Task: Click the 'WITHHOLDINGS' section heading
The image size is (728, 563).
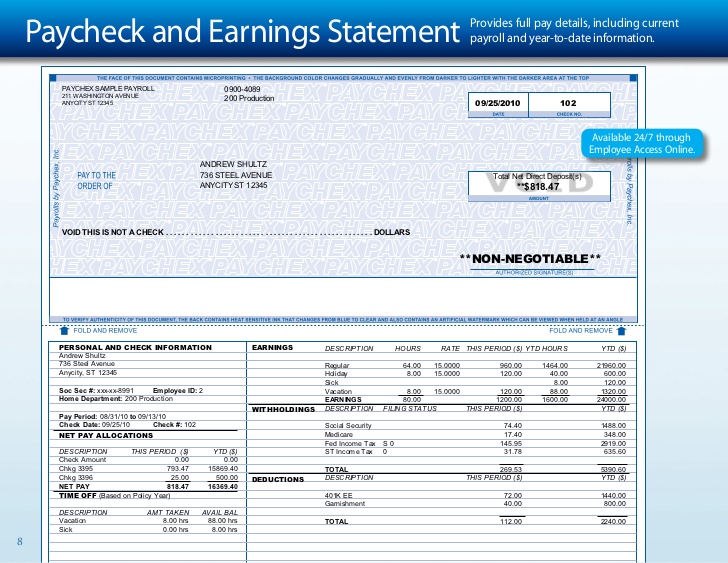Action: [283, 409]
